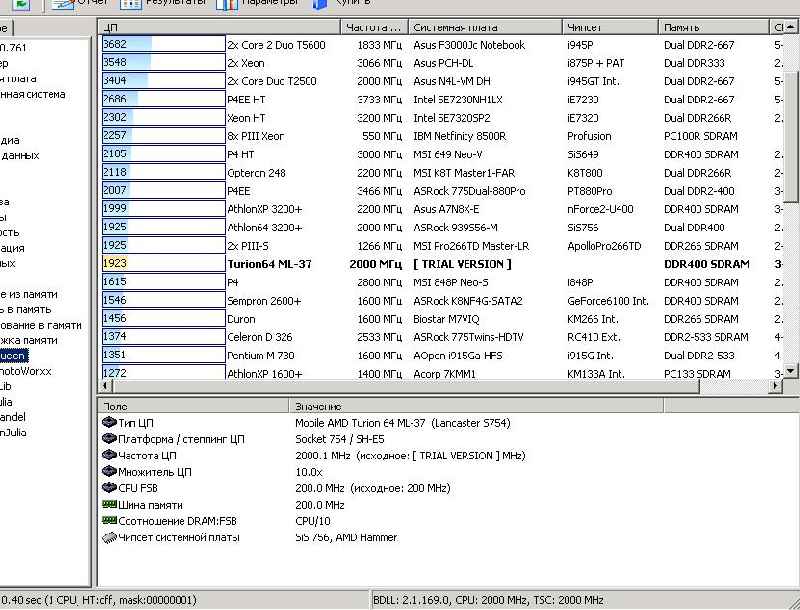The height and width of the screenshot is (610, 800).
Task: Click the "Поле" header in the details pane
Action: click(193, 406)
